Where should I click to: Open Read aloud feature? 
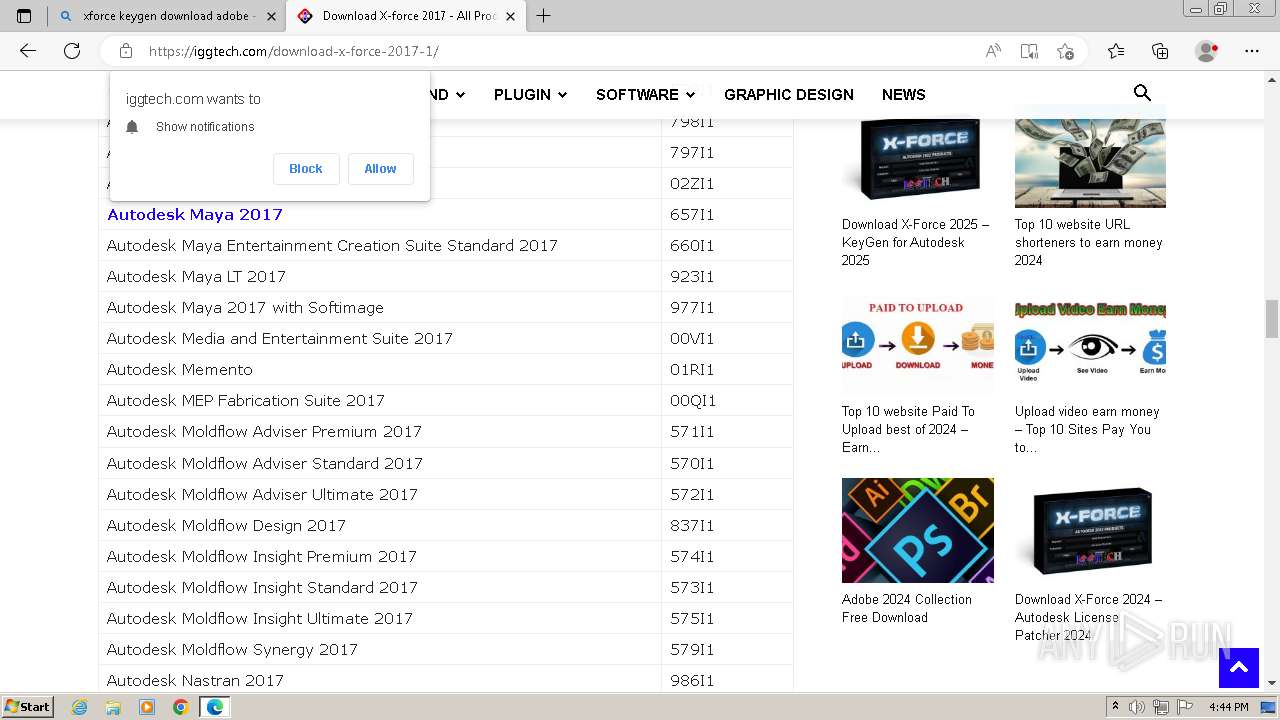(x=993, y=51)
